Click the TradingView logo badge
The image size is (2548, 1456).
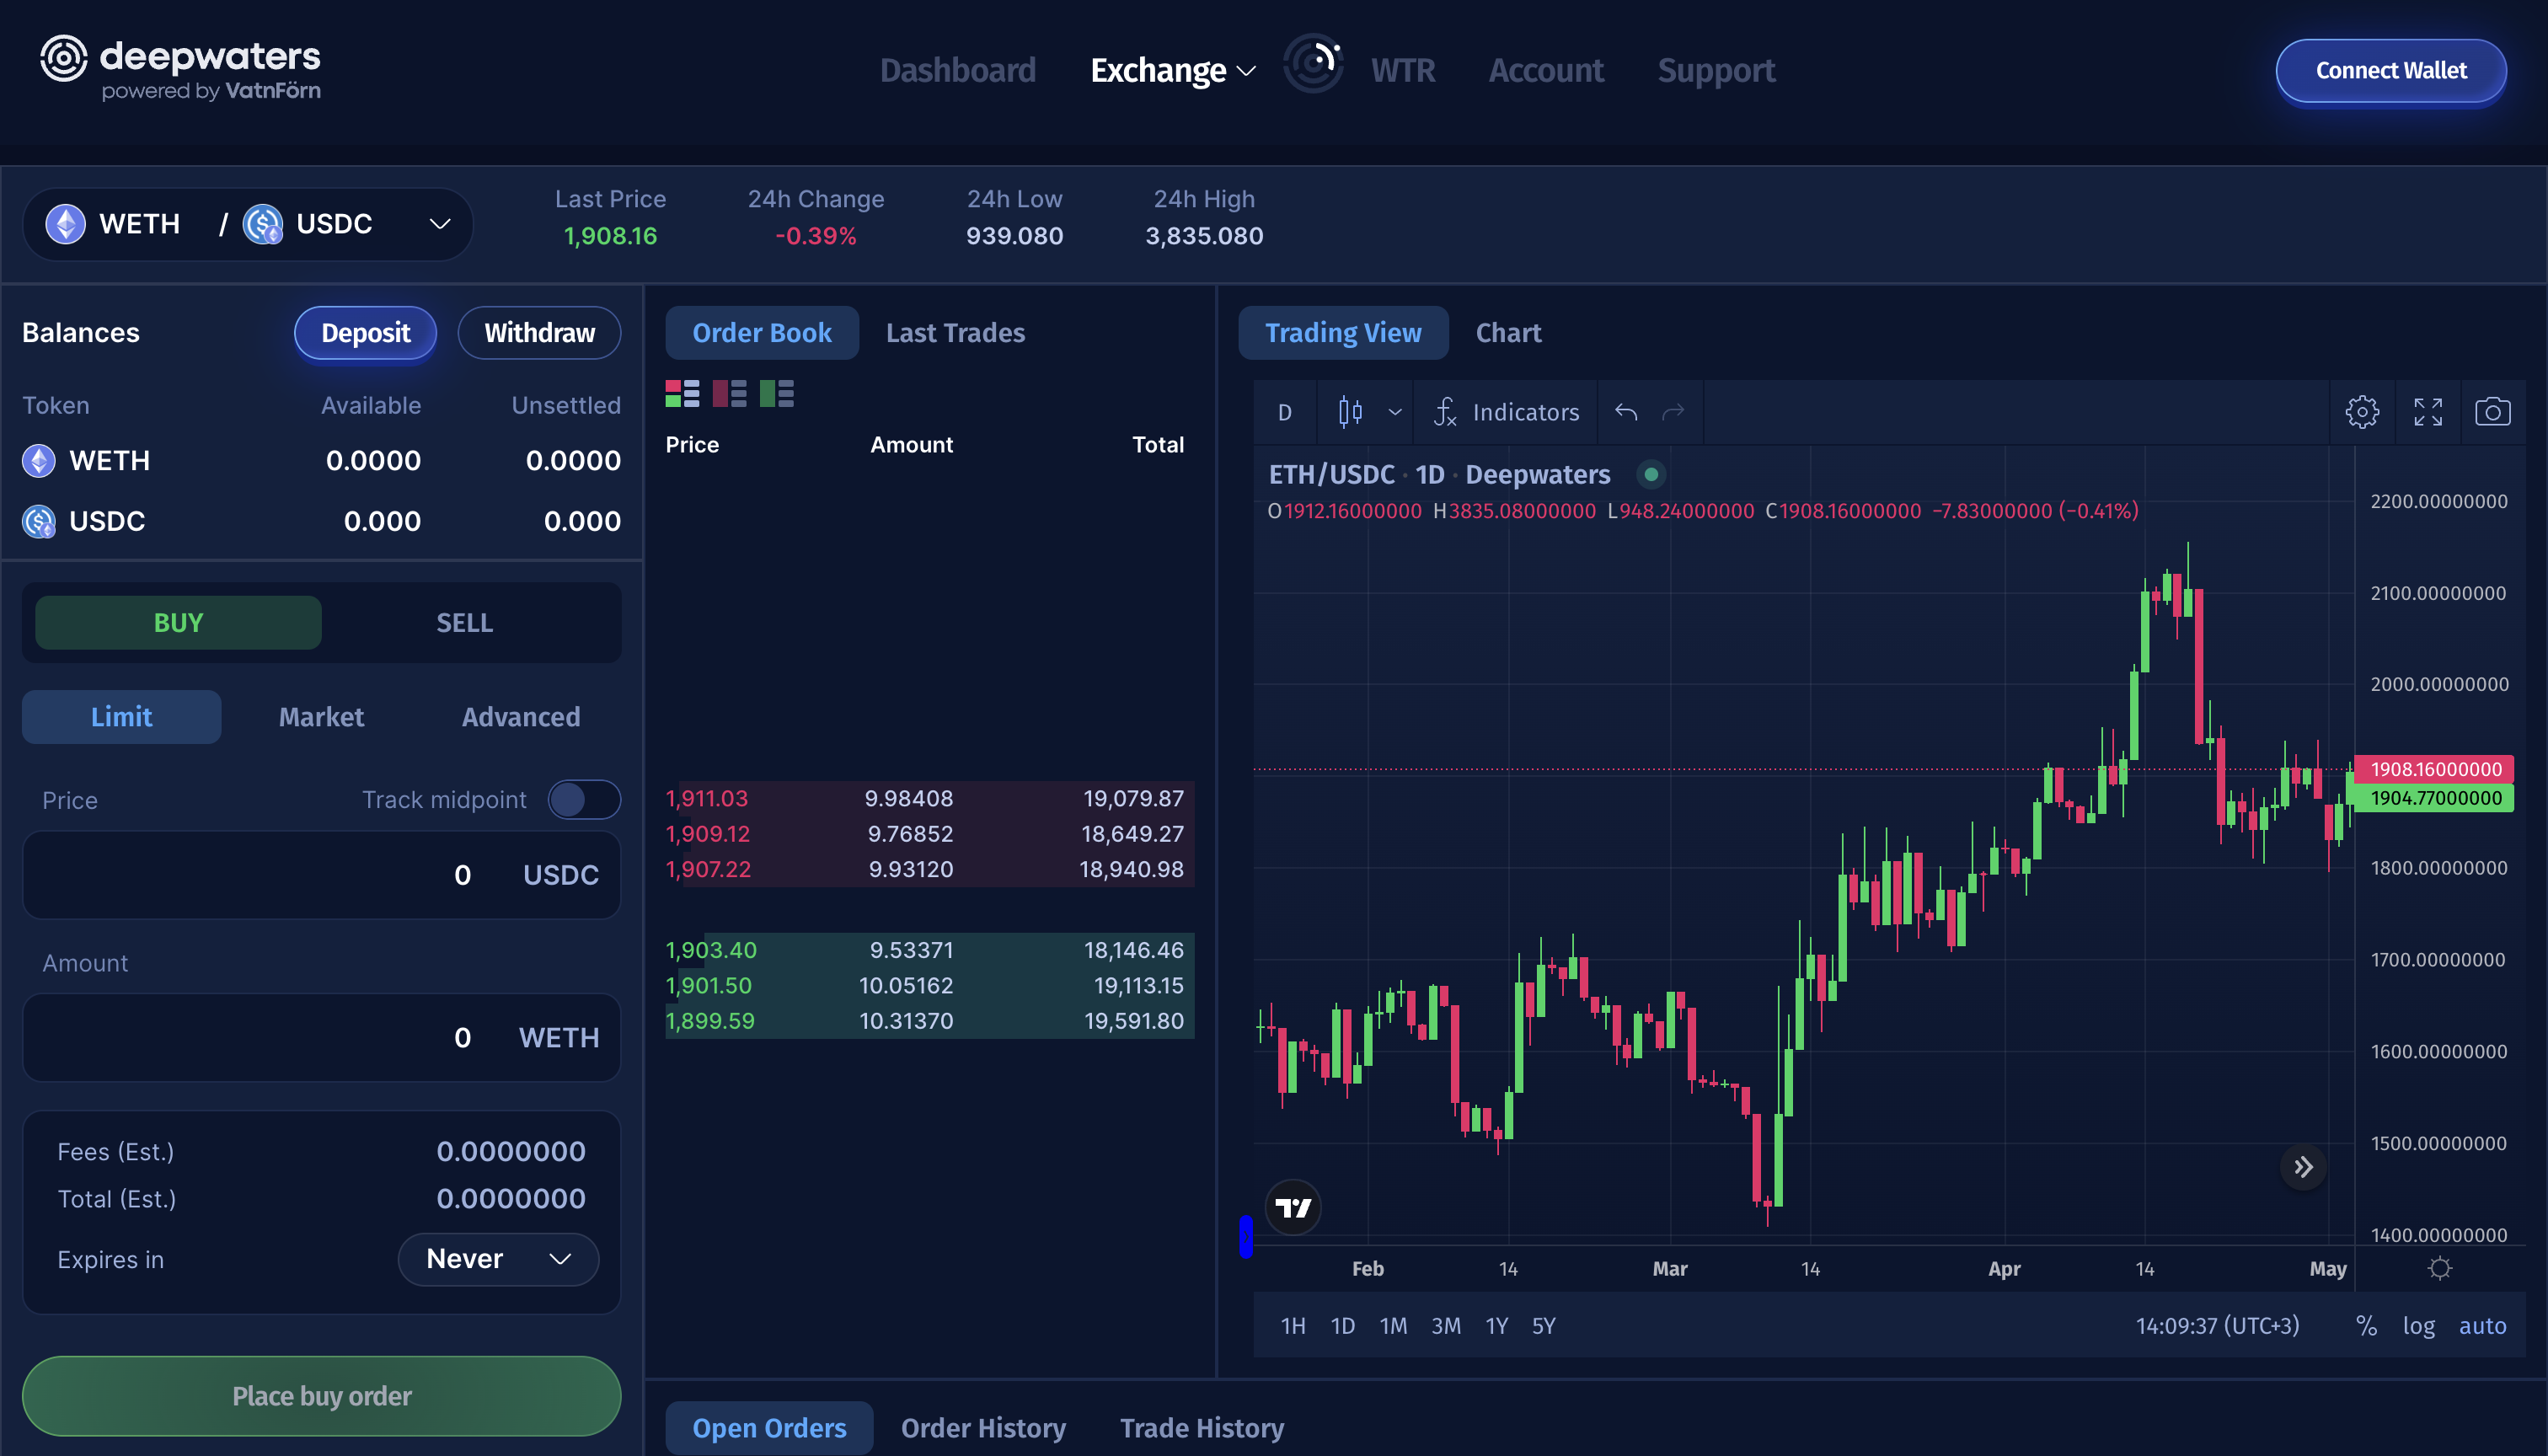pos(1293,1207)
